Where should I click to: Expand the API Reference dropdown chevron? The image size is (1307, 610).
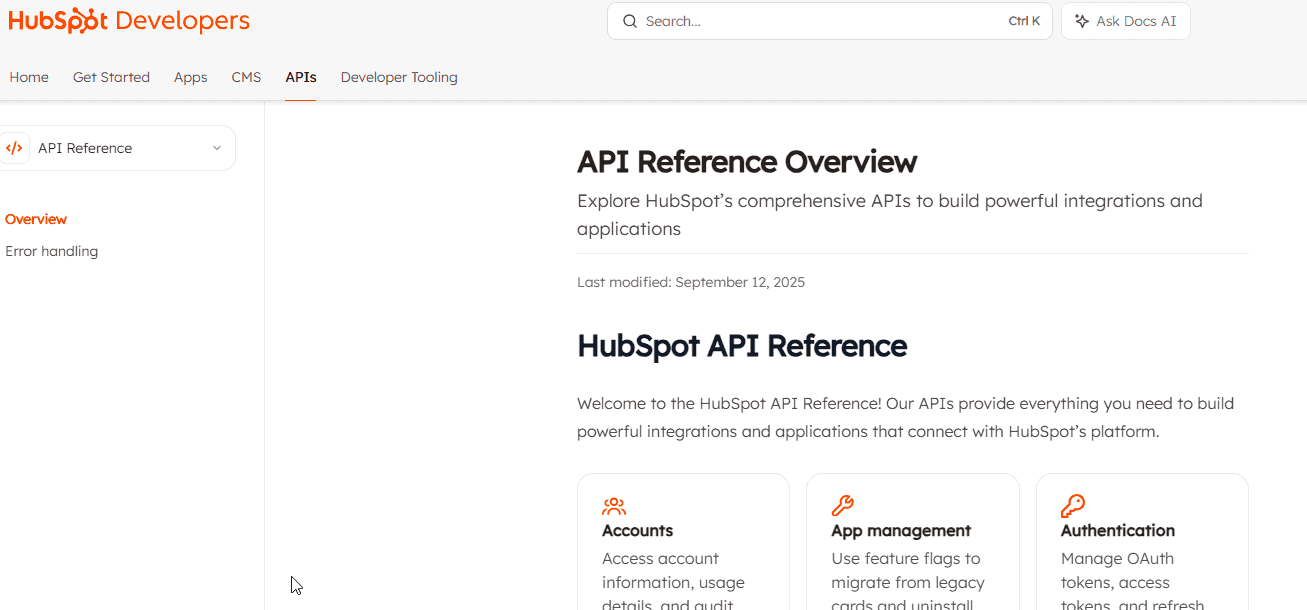tap(217, 148)
